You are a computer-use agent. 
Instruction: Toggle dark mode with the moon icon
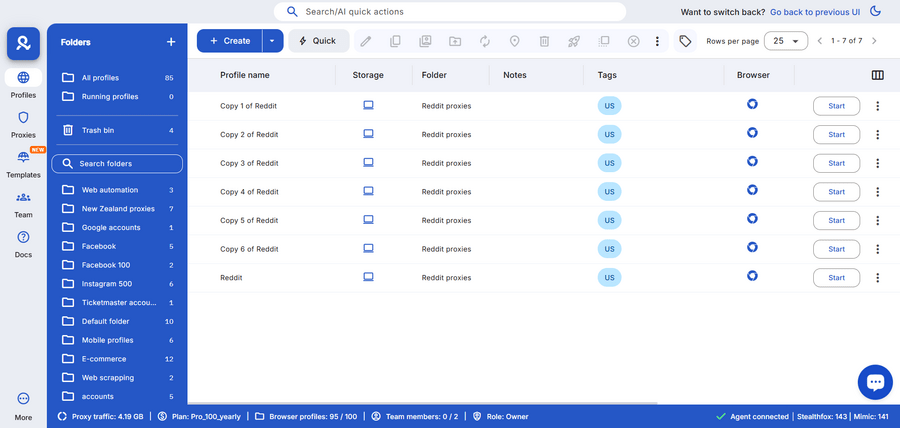(x=876, y=12)
